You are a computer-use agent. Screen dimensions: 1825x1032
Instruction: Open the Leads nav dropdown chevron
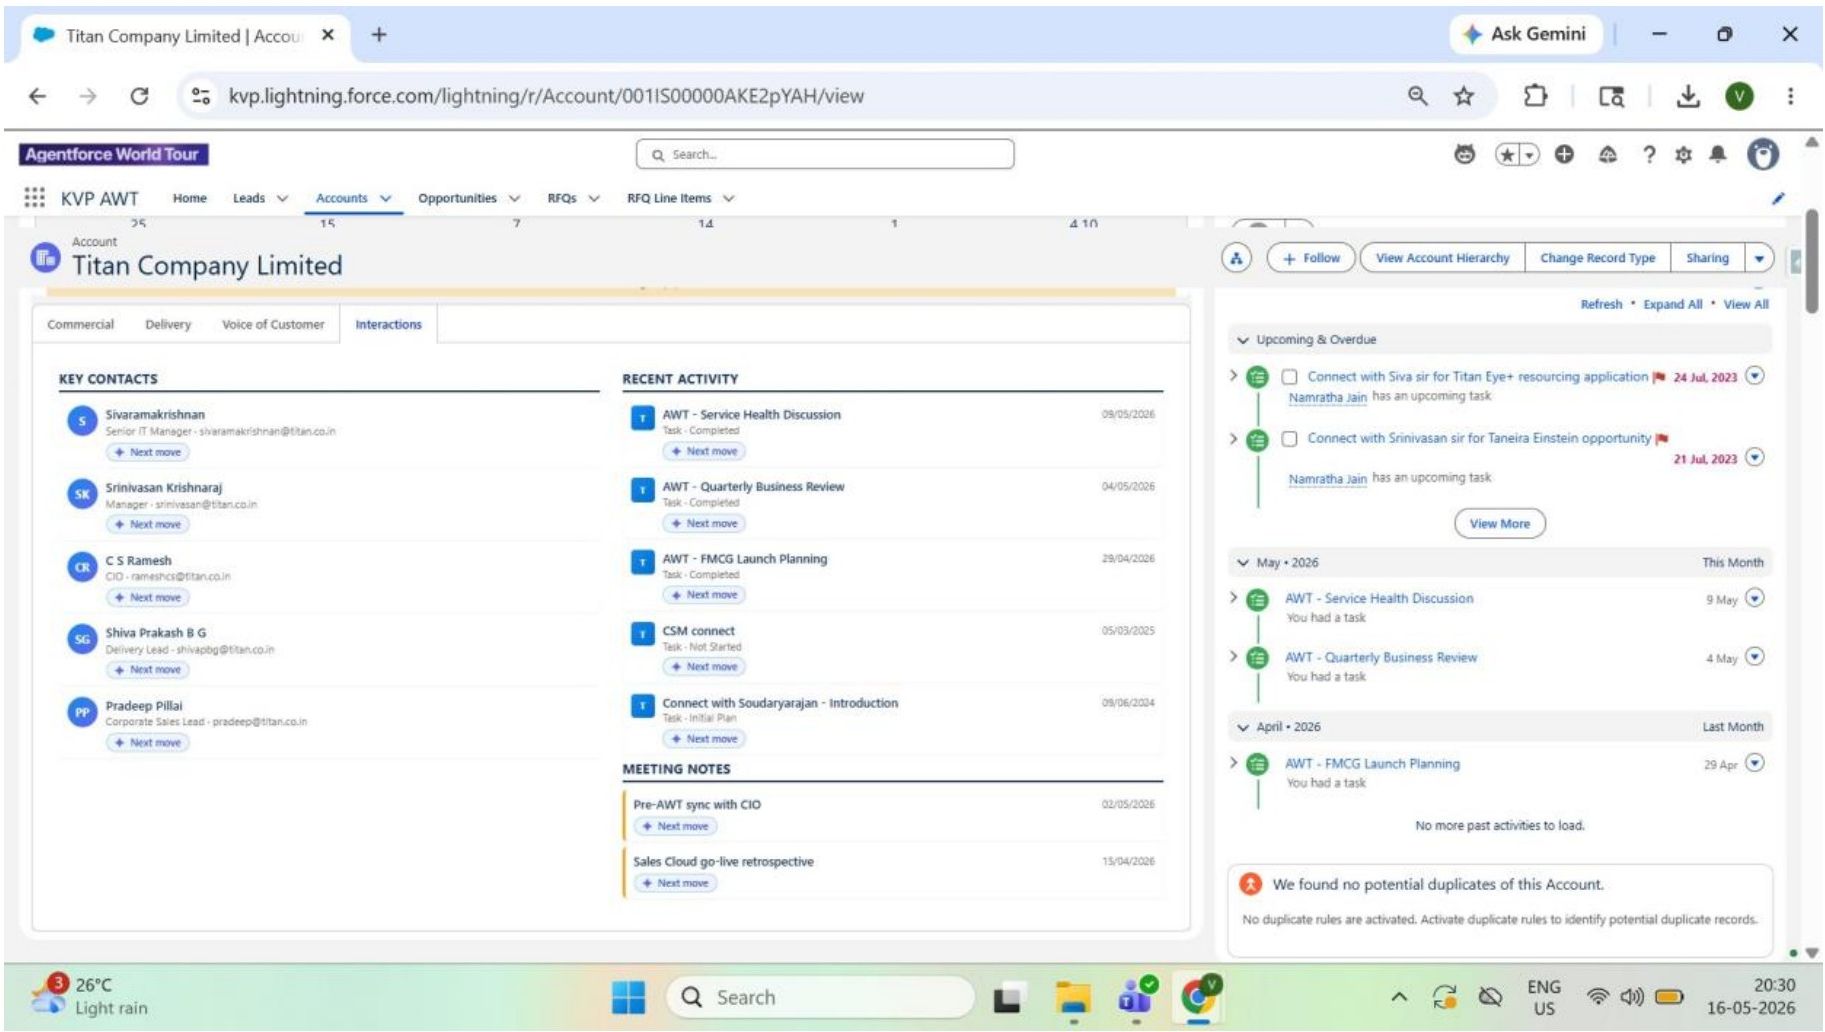pyautogui.click(x=283, y=198)
